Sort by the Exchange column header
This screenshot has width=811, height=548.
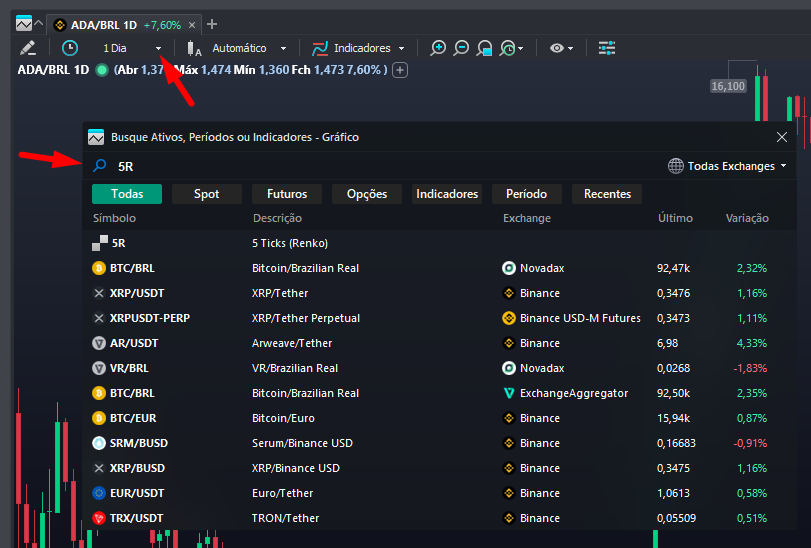527,218
